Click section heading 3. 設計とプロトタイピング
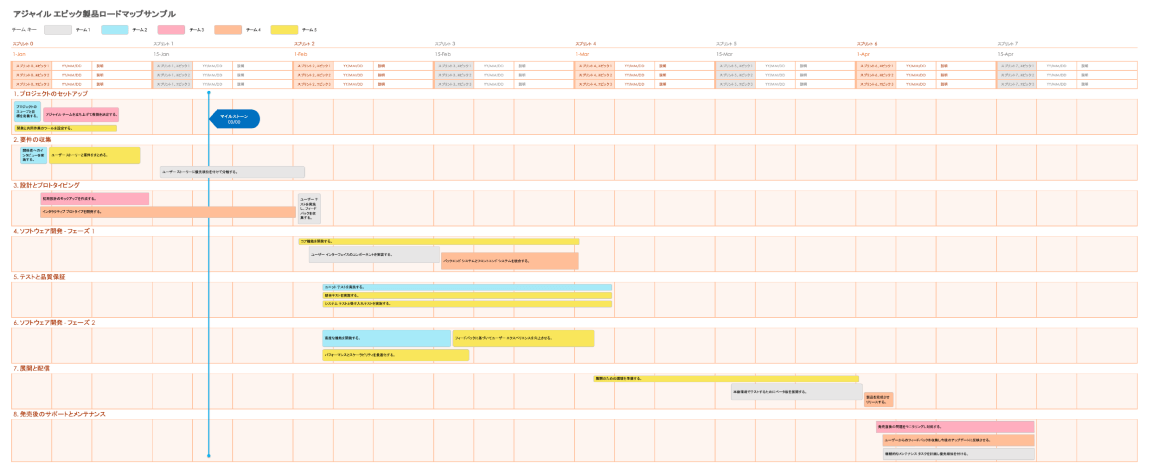Viewport: 1150px width, 472px height. pyautogui.click(x=53, y=185)
